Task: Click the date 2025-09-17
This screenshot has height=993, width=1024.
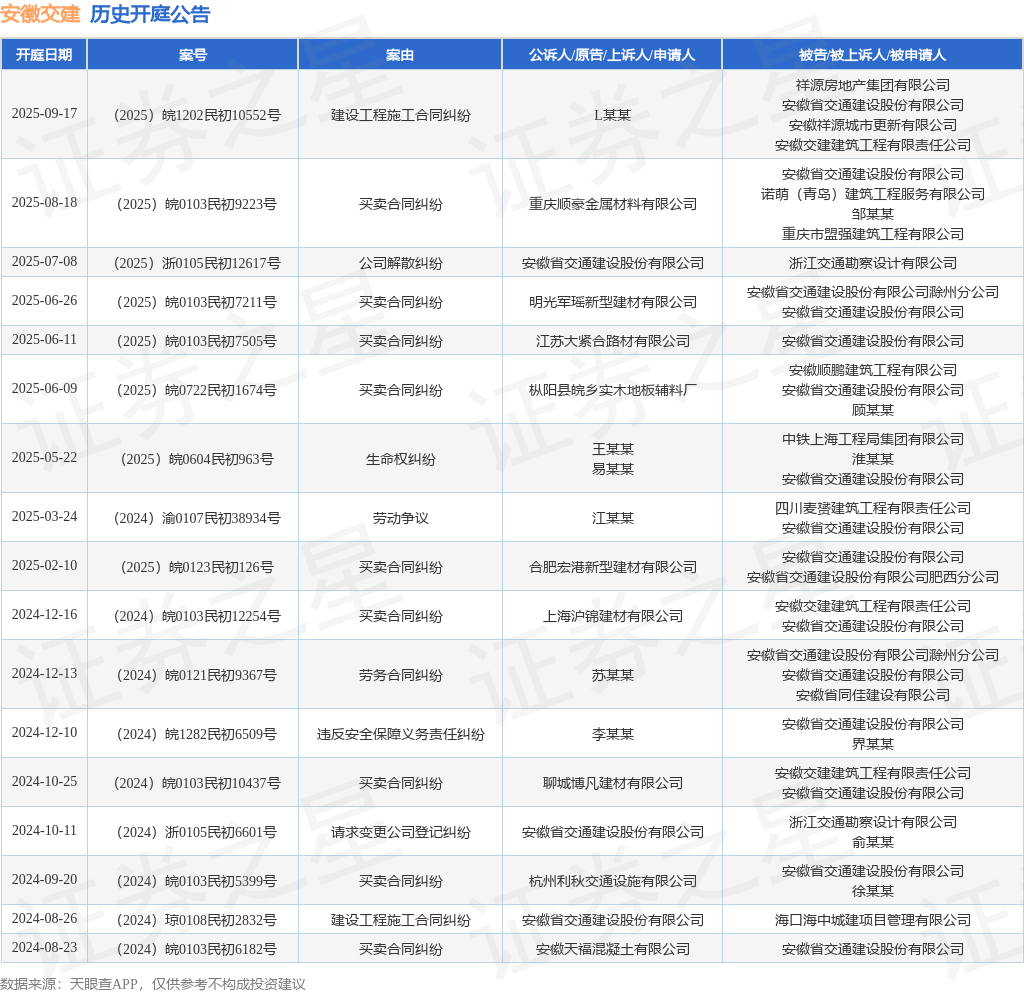Action: click(44, 114)
